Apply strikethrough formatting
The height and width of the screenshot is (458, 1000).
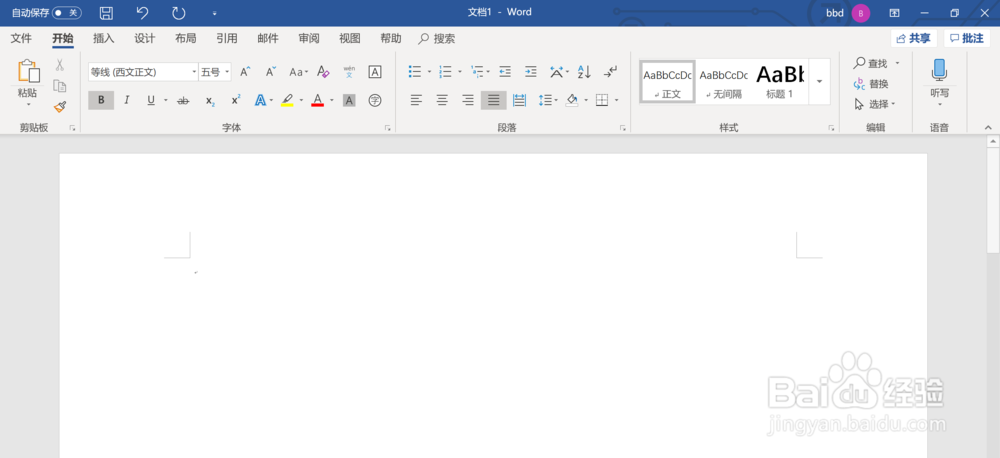(183, 100)
